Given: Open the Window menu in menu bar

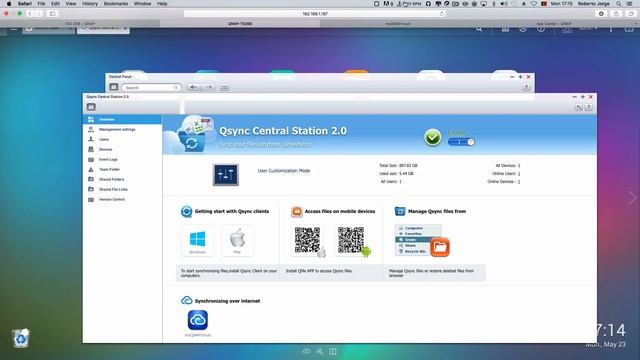Looking at the screenshot, I should pos(142,4).
